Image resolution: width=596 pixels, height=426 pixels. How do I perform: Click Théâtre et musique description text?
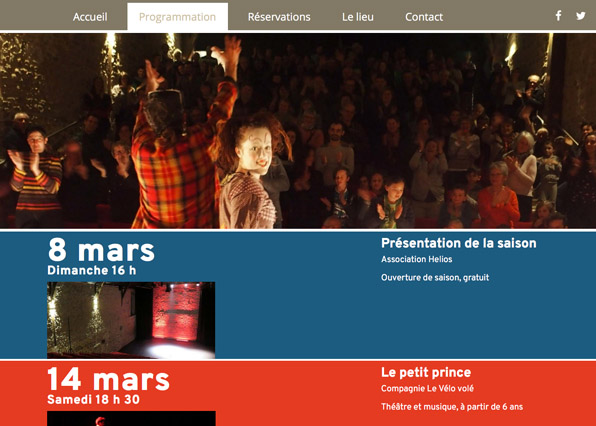(452, 407)
